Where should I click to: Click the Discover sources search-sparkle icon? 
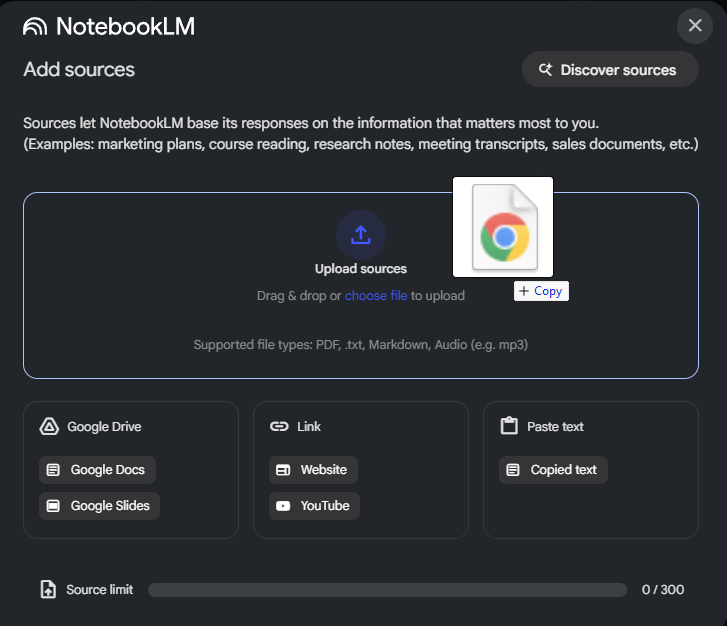click(x=546, y=70)
